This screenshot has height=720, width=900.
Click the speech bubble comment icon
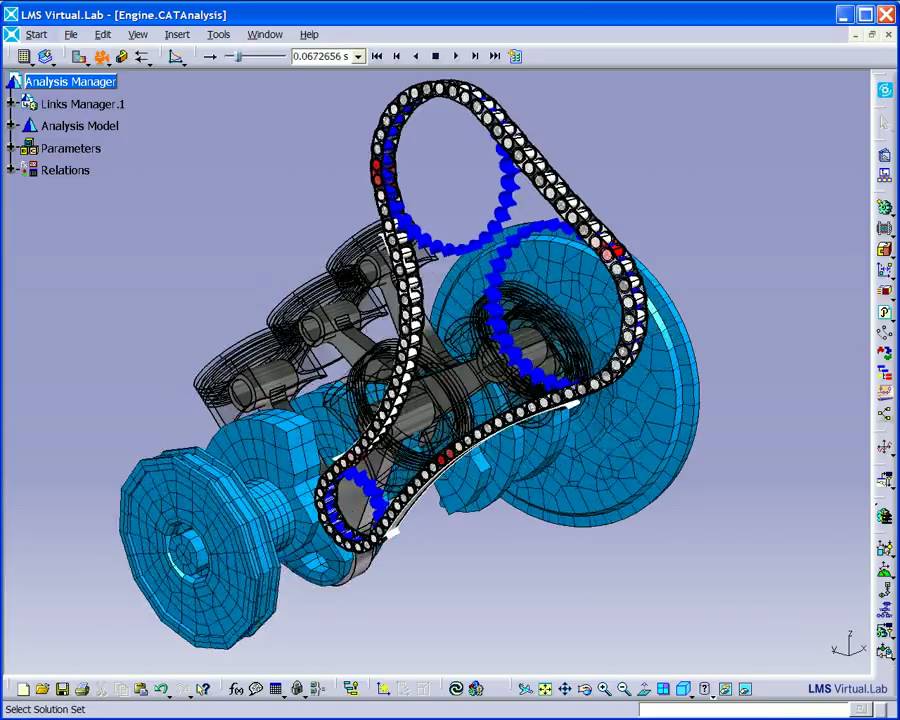point(255,688)
